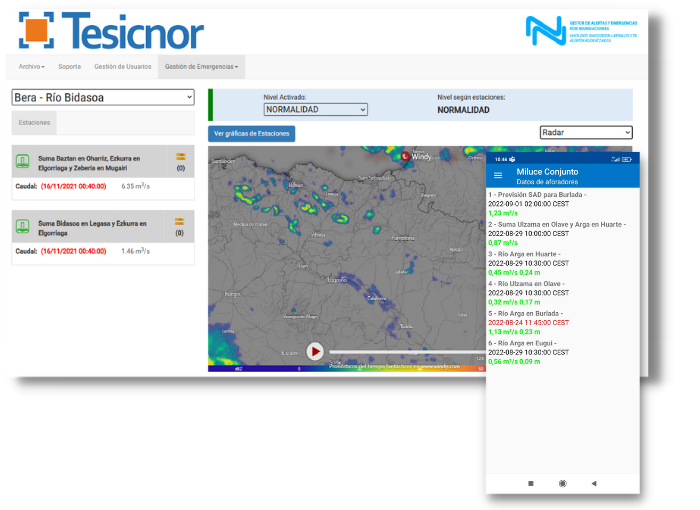Click the phone battery status icon

627,159
